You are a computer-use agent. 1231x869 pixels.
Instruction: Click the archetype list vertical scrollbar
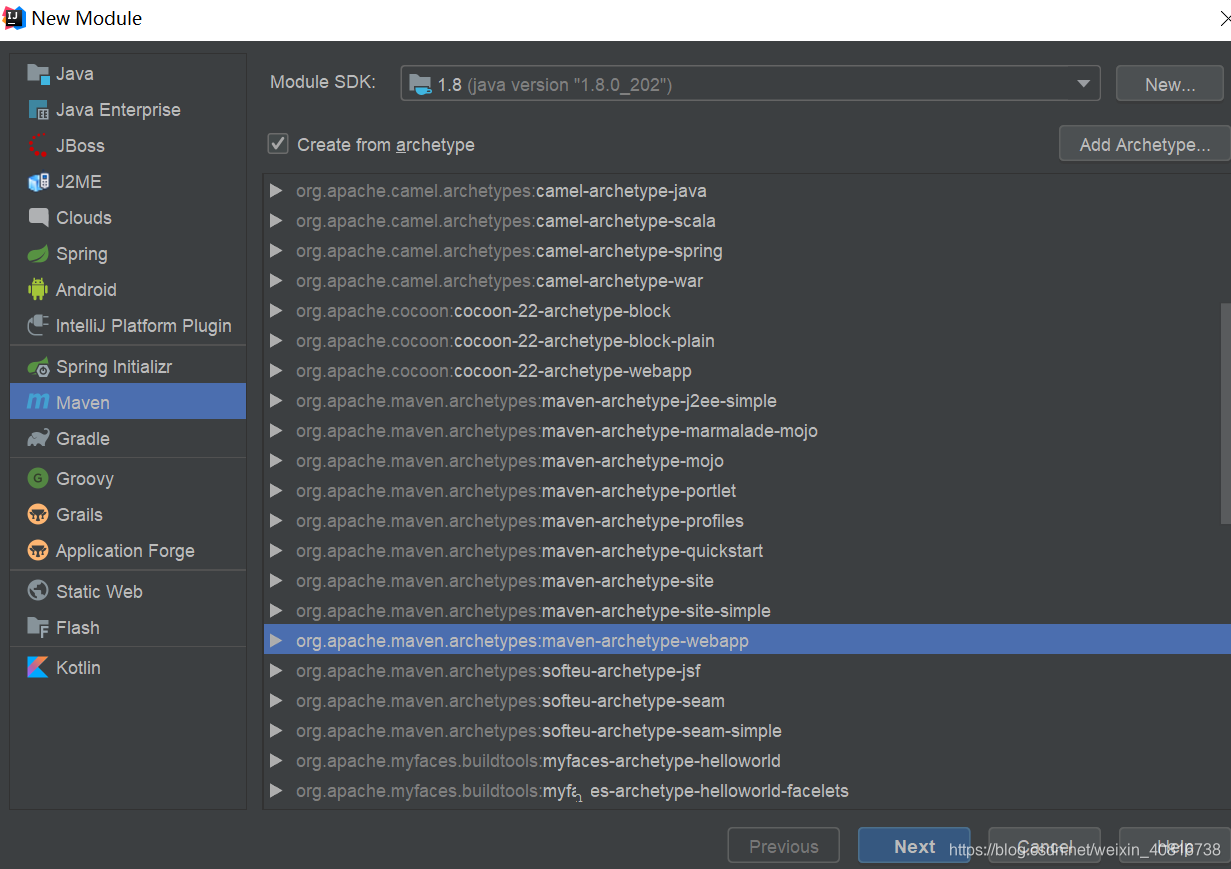(1225, 412)
